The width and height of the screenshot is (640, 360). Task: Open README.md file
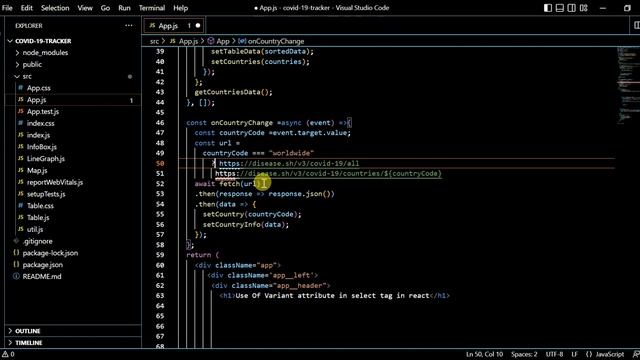click(x=42, y=277)
